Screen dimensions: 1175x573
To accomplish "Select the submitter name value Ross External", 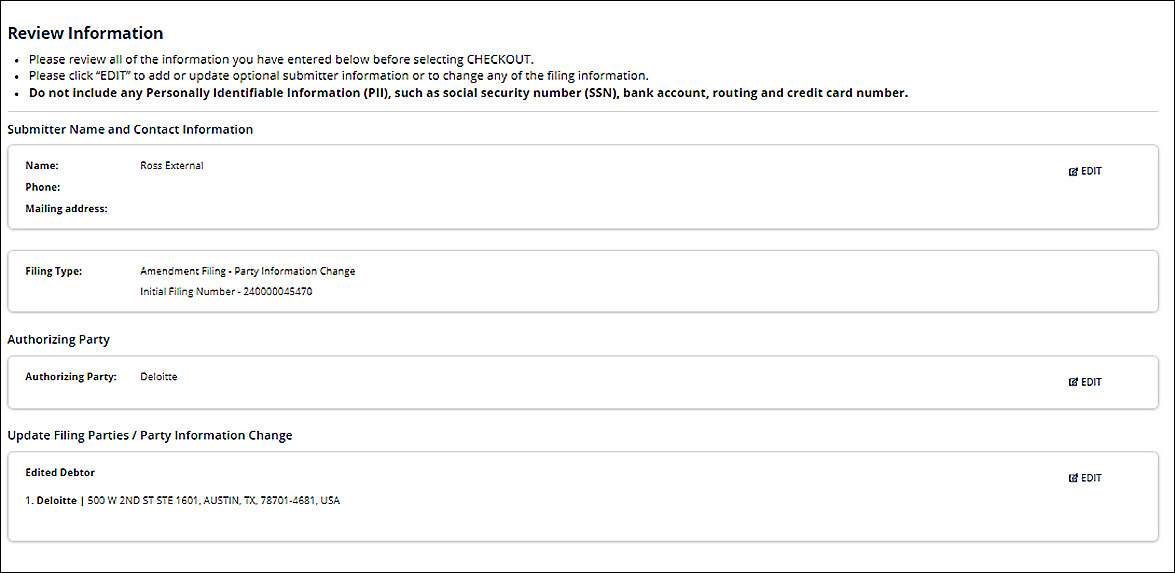I will point(172,166).
